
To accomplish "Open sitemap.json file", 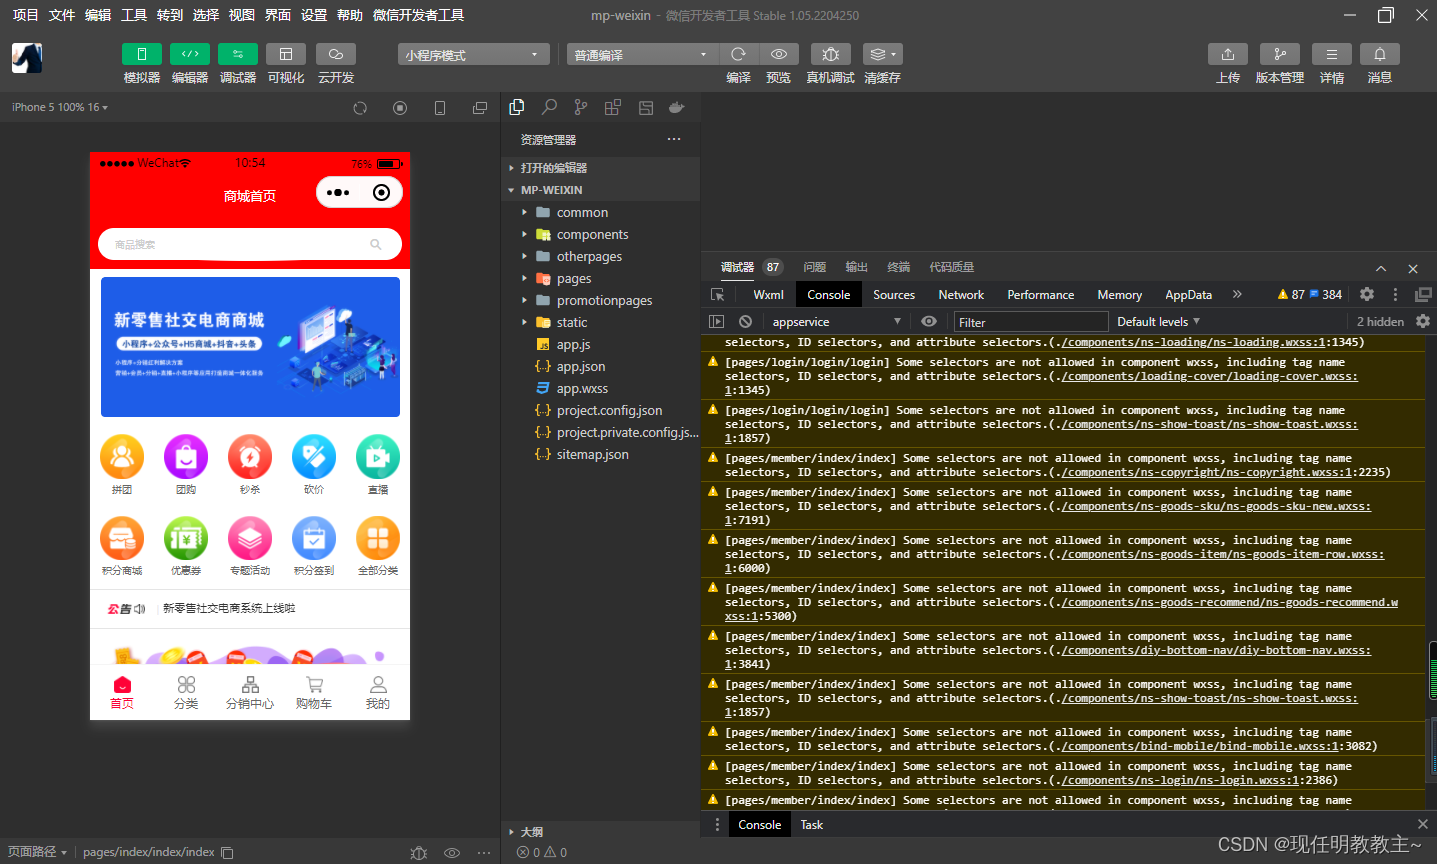I will (x=600, y=454).
